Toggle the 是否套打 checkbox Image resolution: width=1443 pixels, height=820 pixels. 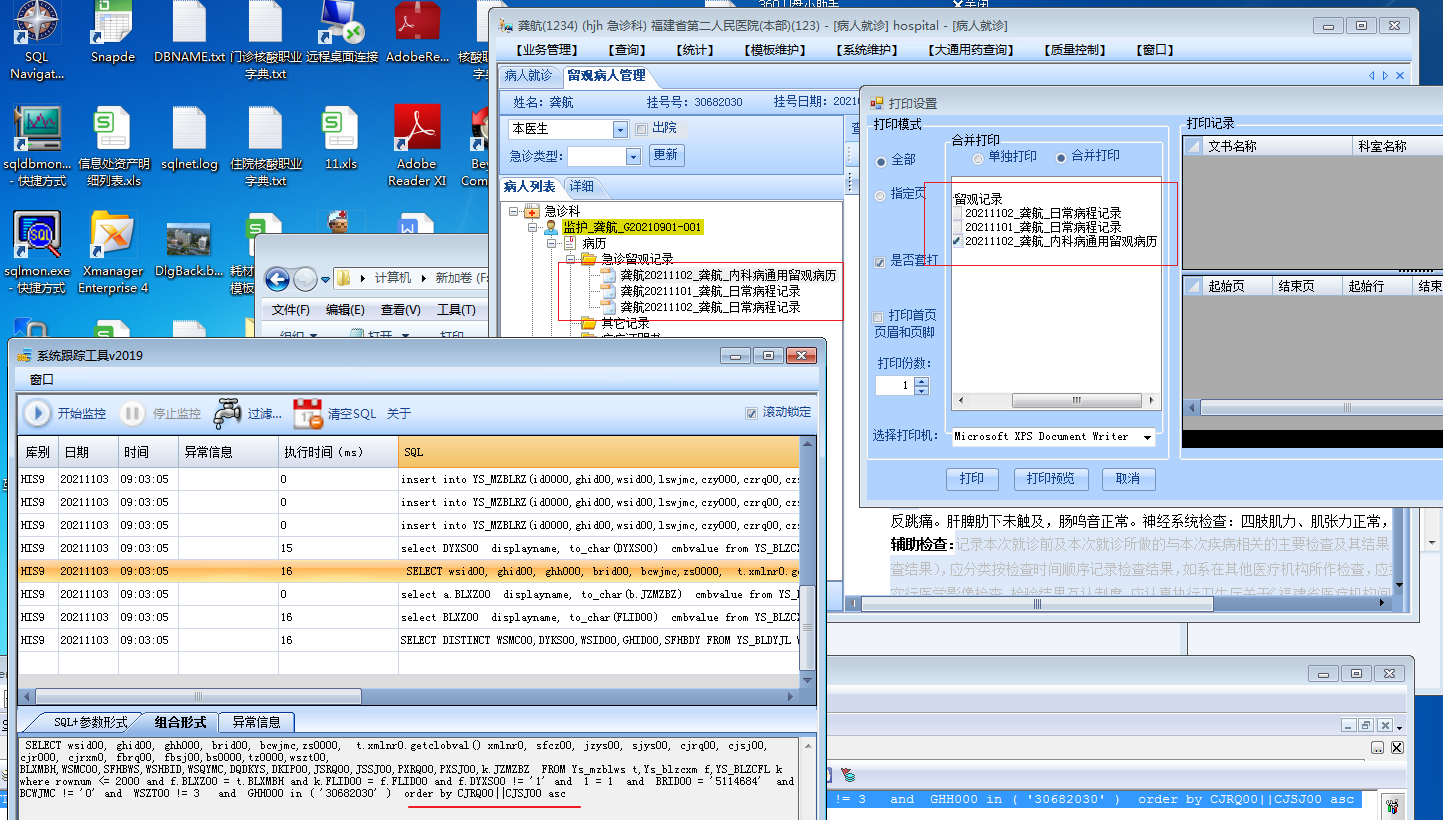coord(879,262)
